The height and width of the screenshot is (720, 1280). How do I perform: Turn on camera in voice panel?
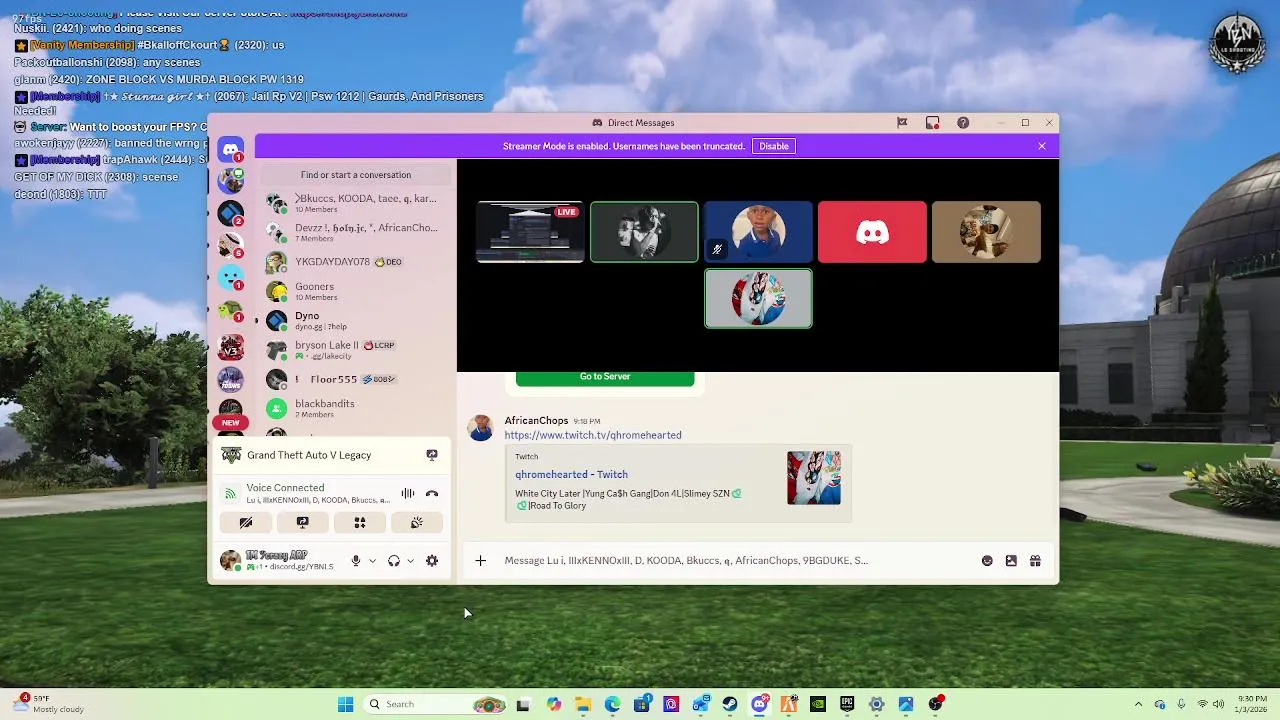(246, 523)
